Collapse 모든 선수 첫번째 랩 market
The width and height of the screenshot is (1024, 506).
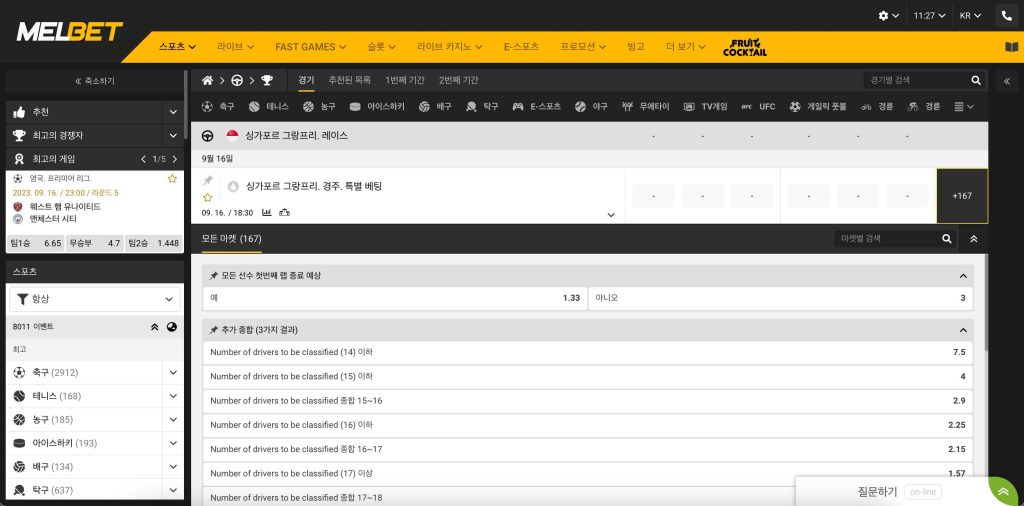coord(963,276)
